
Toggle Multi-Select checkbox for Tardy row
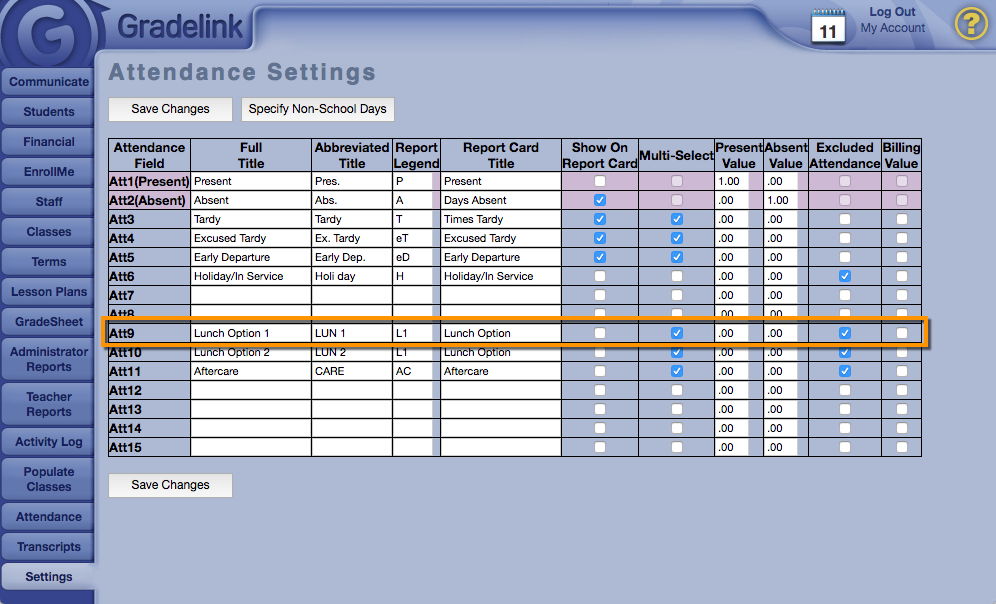click(677, 219)
